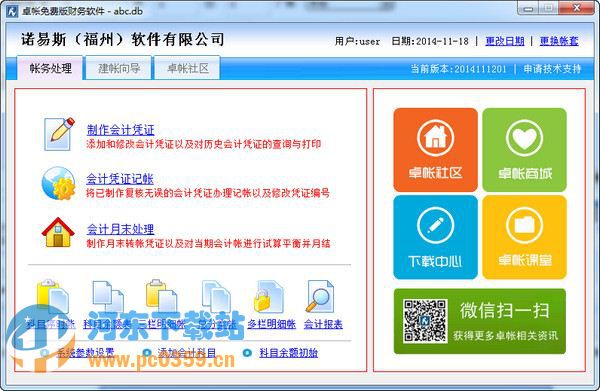Click the 用户:user label
The image size is (600, 391).
[357, 41]
